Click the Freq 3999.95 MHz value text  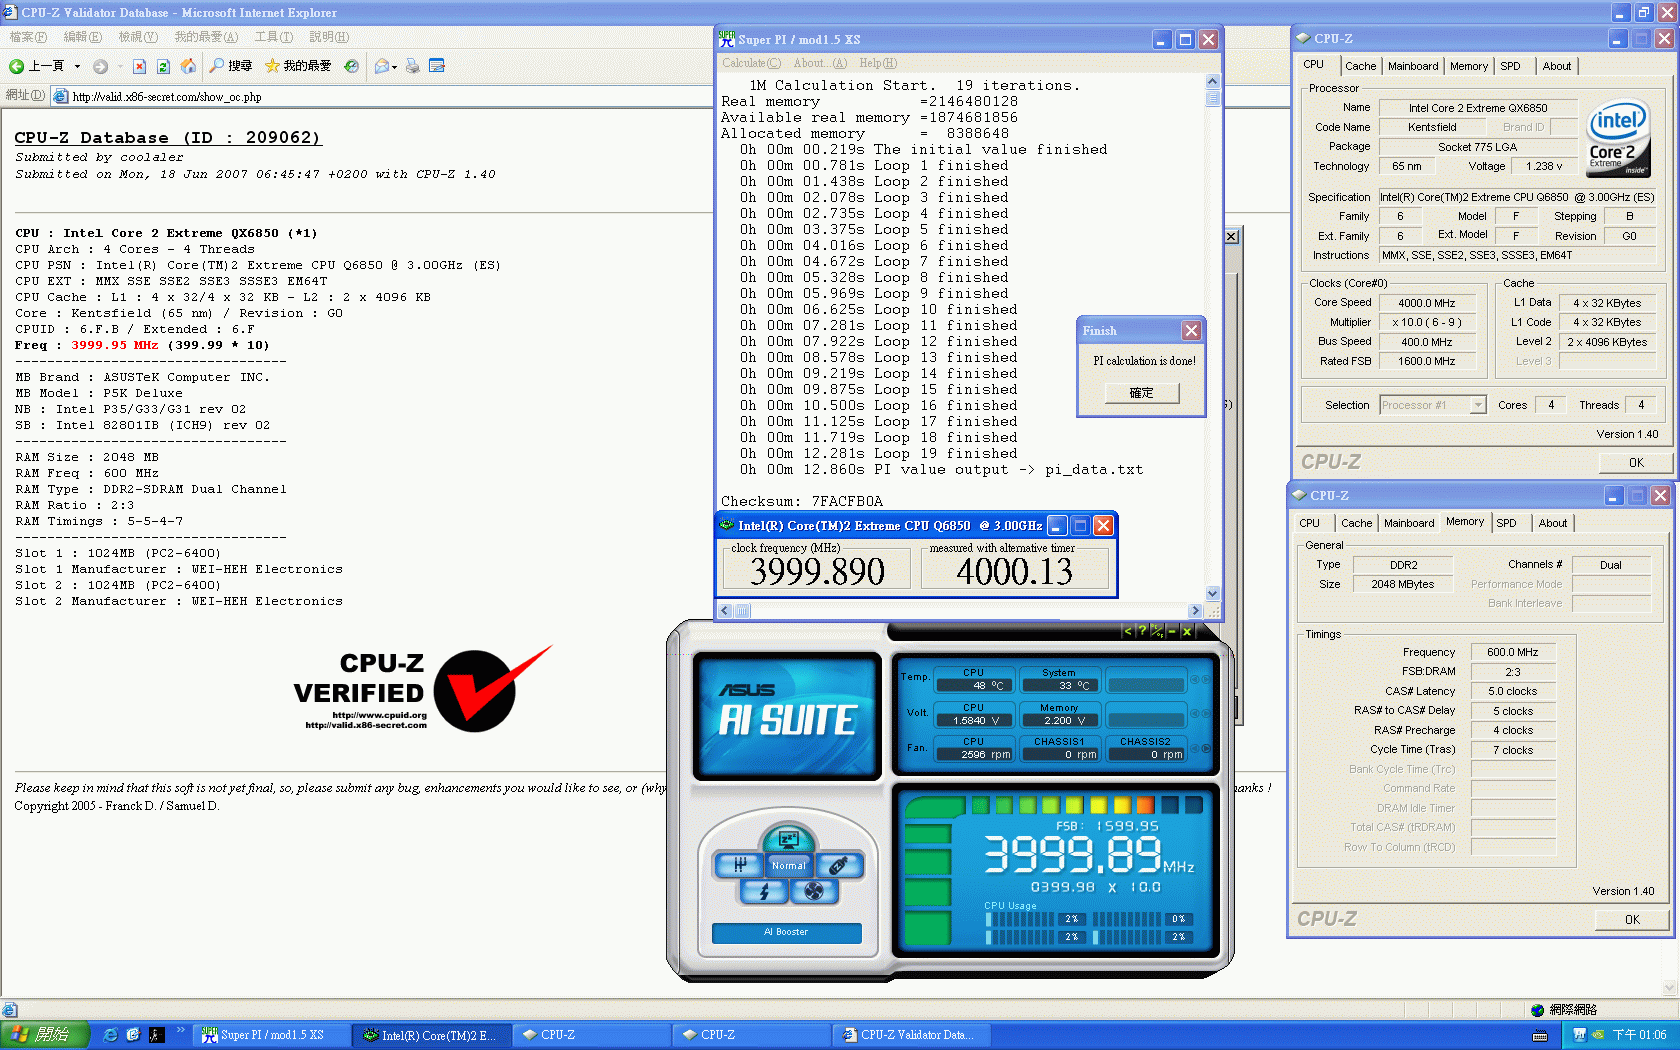click(114, 345)
